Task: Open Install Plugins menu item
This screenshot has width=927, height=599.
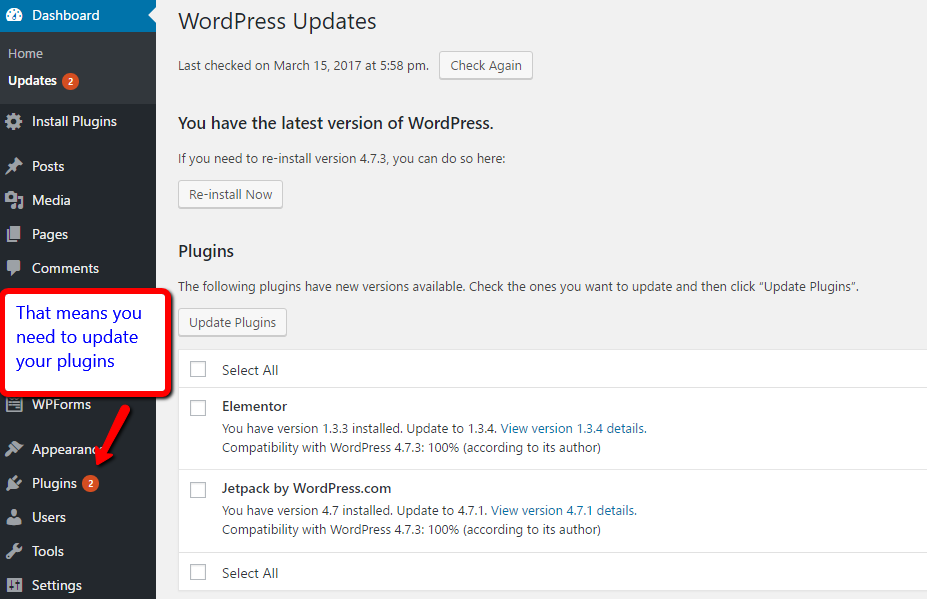Action: click(78, 122)
